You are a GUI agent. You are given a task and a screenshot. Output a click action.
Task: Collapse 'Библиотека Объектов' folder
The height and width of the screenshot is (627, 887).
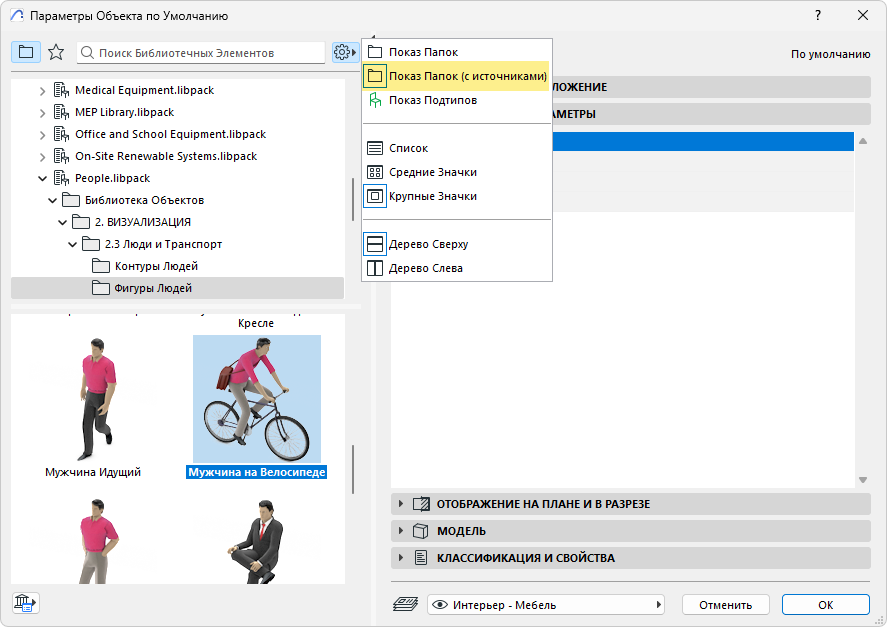tap(53, 200)
